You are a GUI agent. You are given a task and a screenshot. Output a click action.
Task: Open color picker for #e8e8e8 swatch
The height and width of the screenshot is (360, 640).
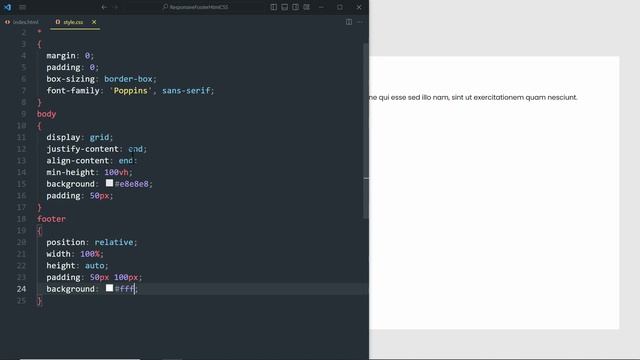(109, 183)
